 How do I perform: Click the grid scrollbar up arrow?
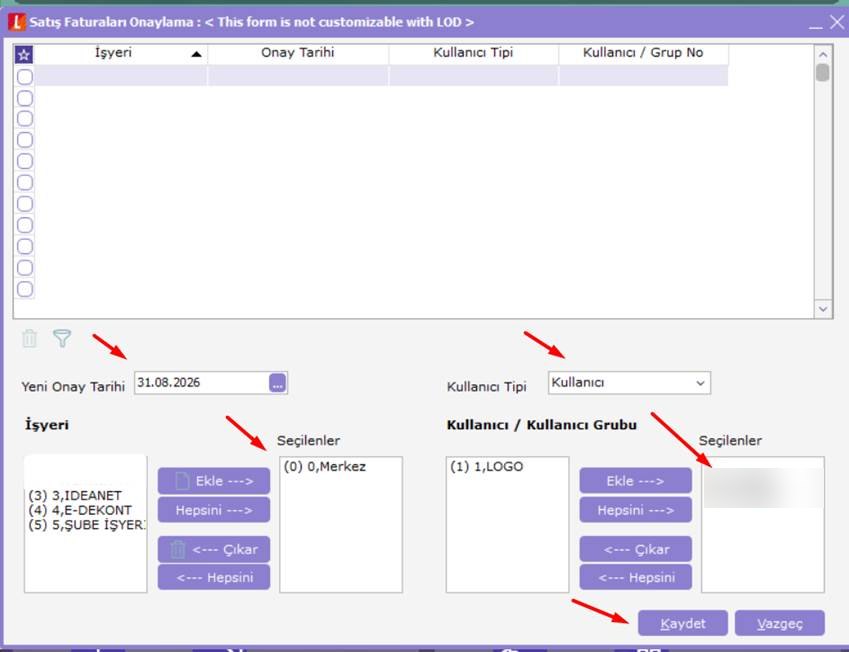coord(823,54)
